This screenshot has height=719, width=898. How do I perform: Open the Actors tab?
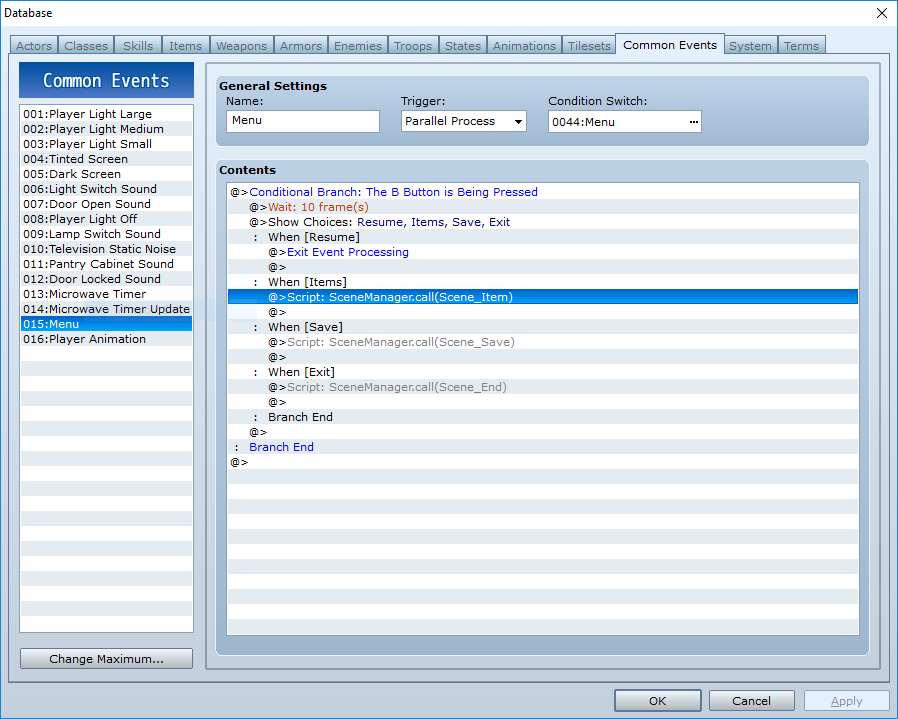coord(34,46)
